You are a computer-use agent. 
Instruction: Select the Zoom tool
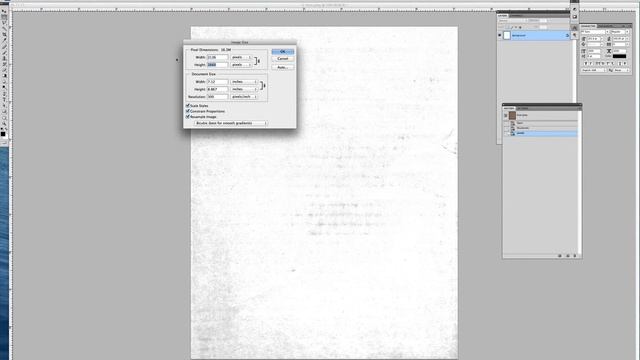click(x=4, y=123)
